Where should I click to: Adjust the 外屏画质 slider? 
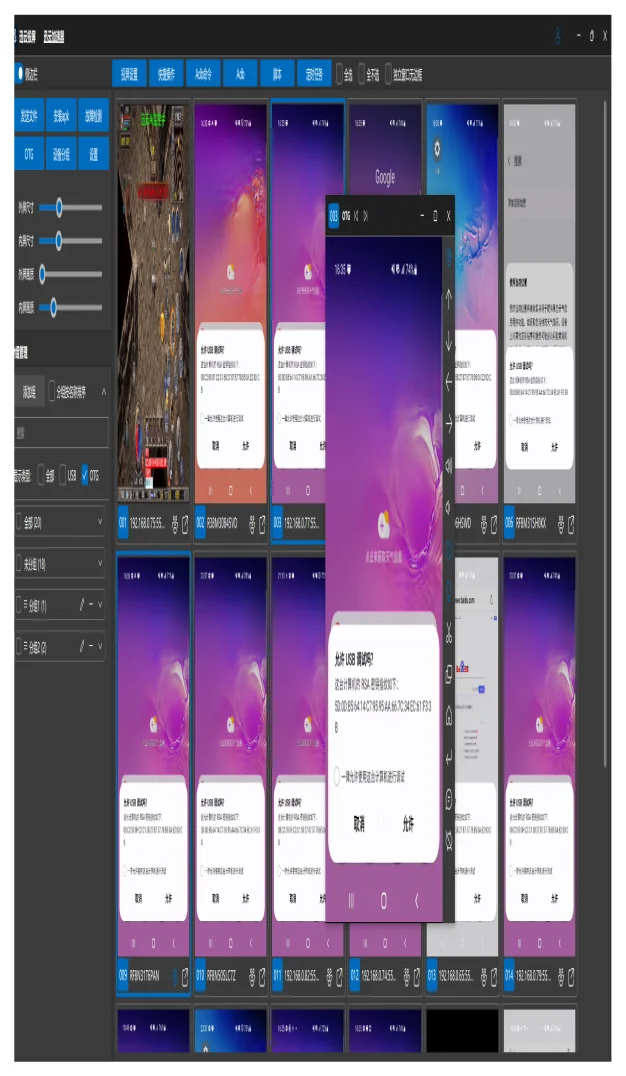point(70,274)
